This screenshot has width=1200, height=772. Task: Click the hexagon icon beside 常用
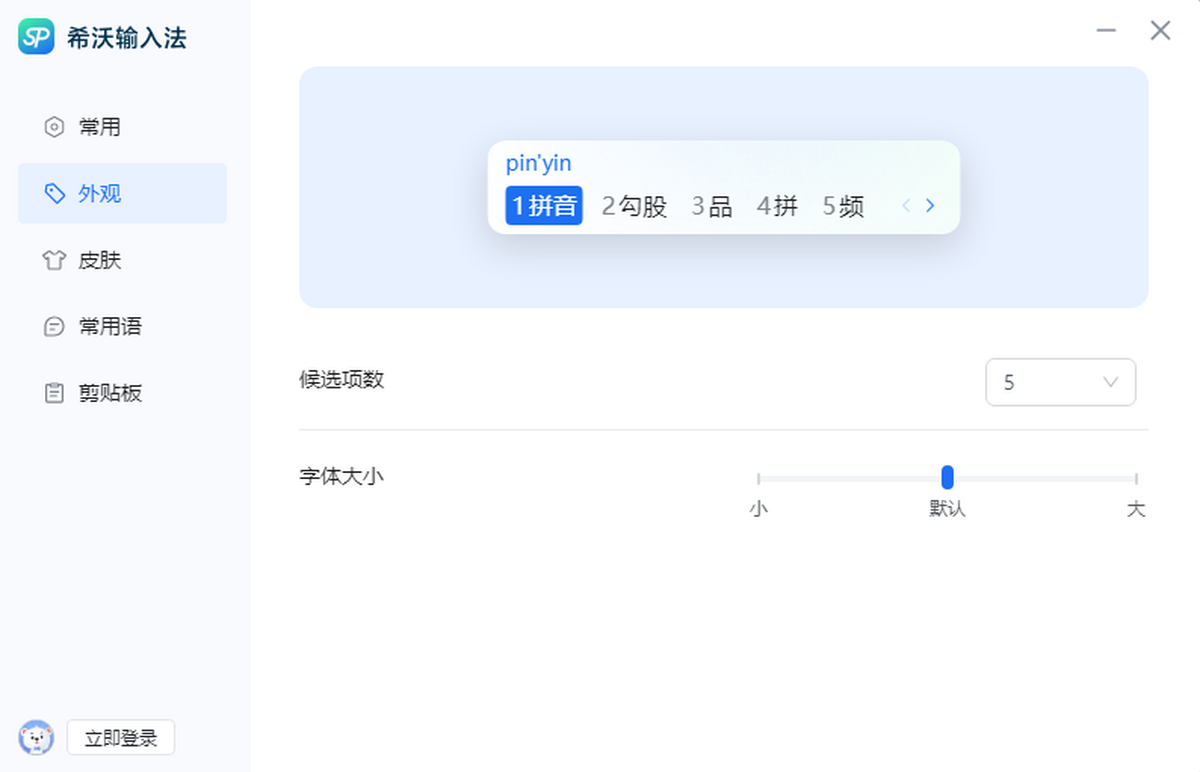54,127
